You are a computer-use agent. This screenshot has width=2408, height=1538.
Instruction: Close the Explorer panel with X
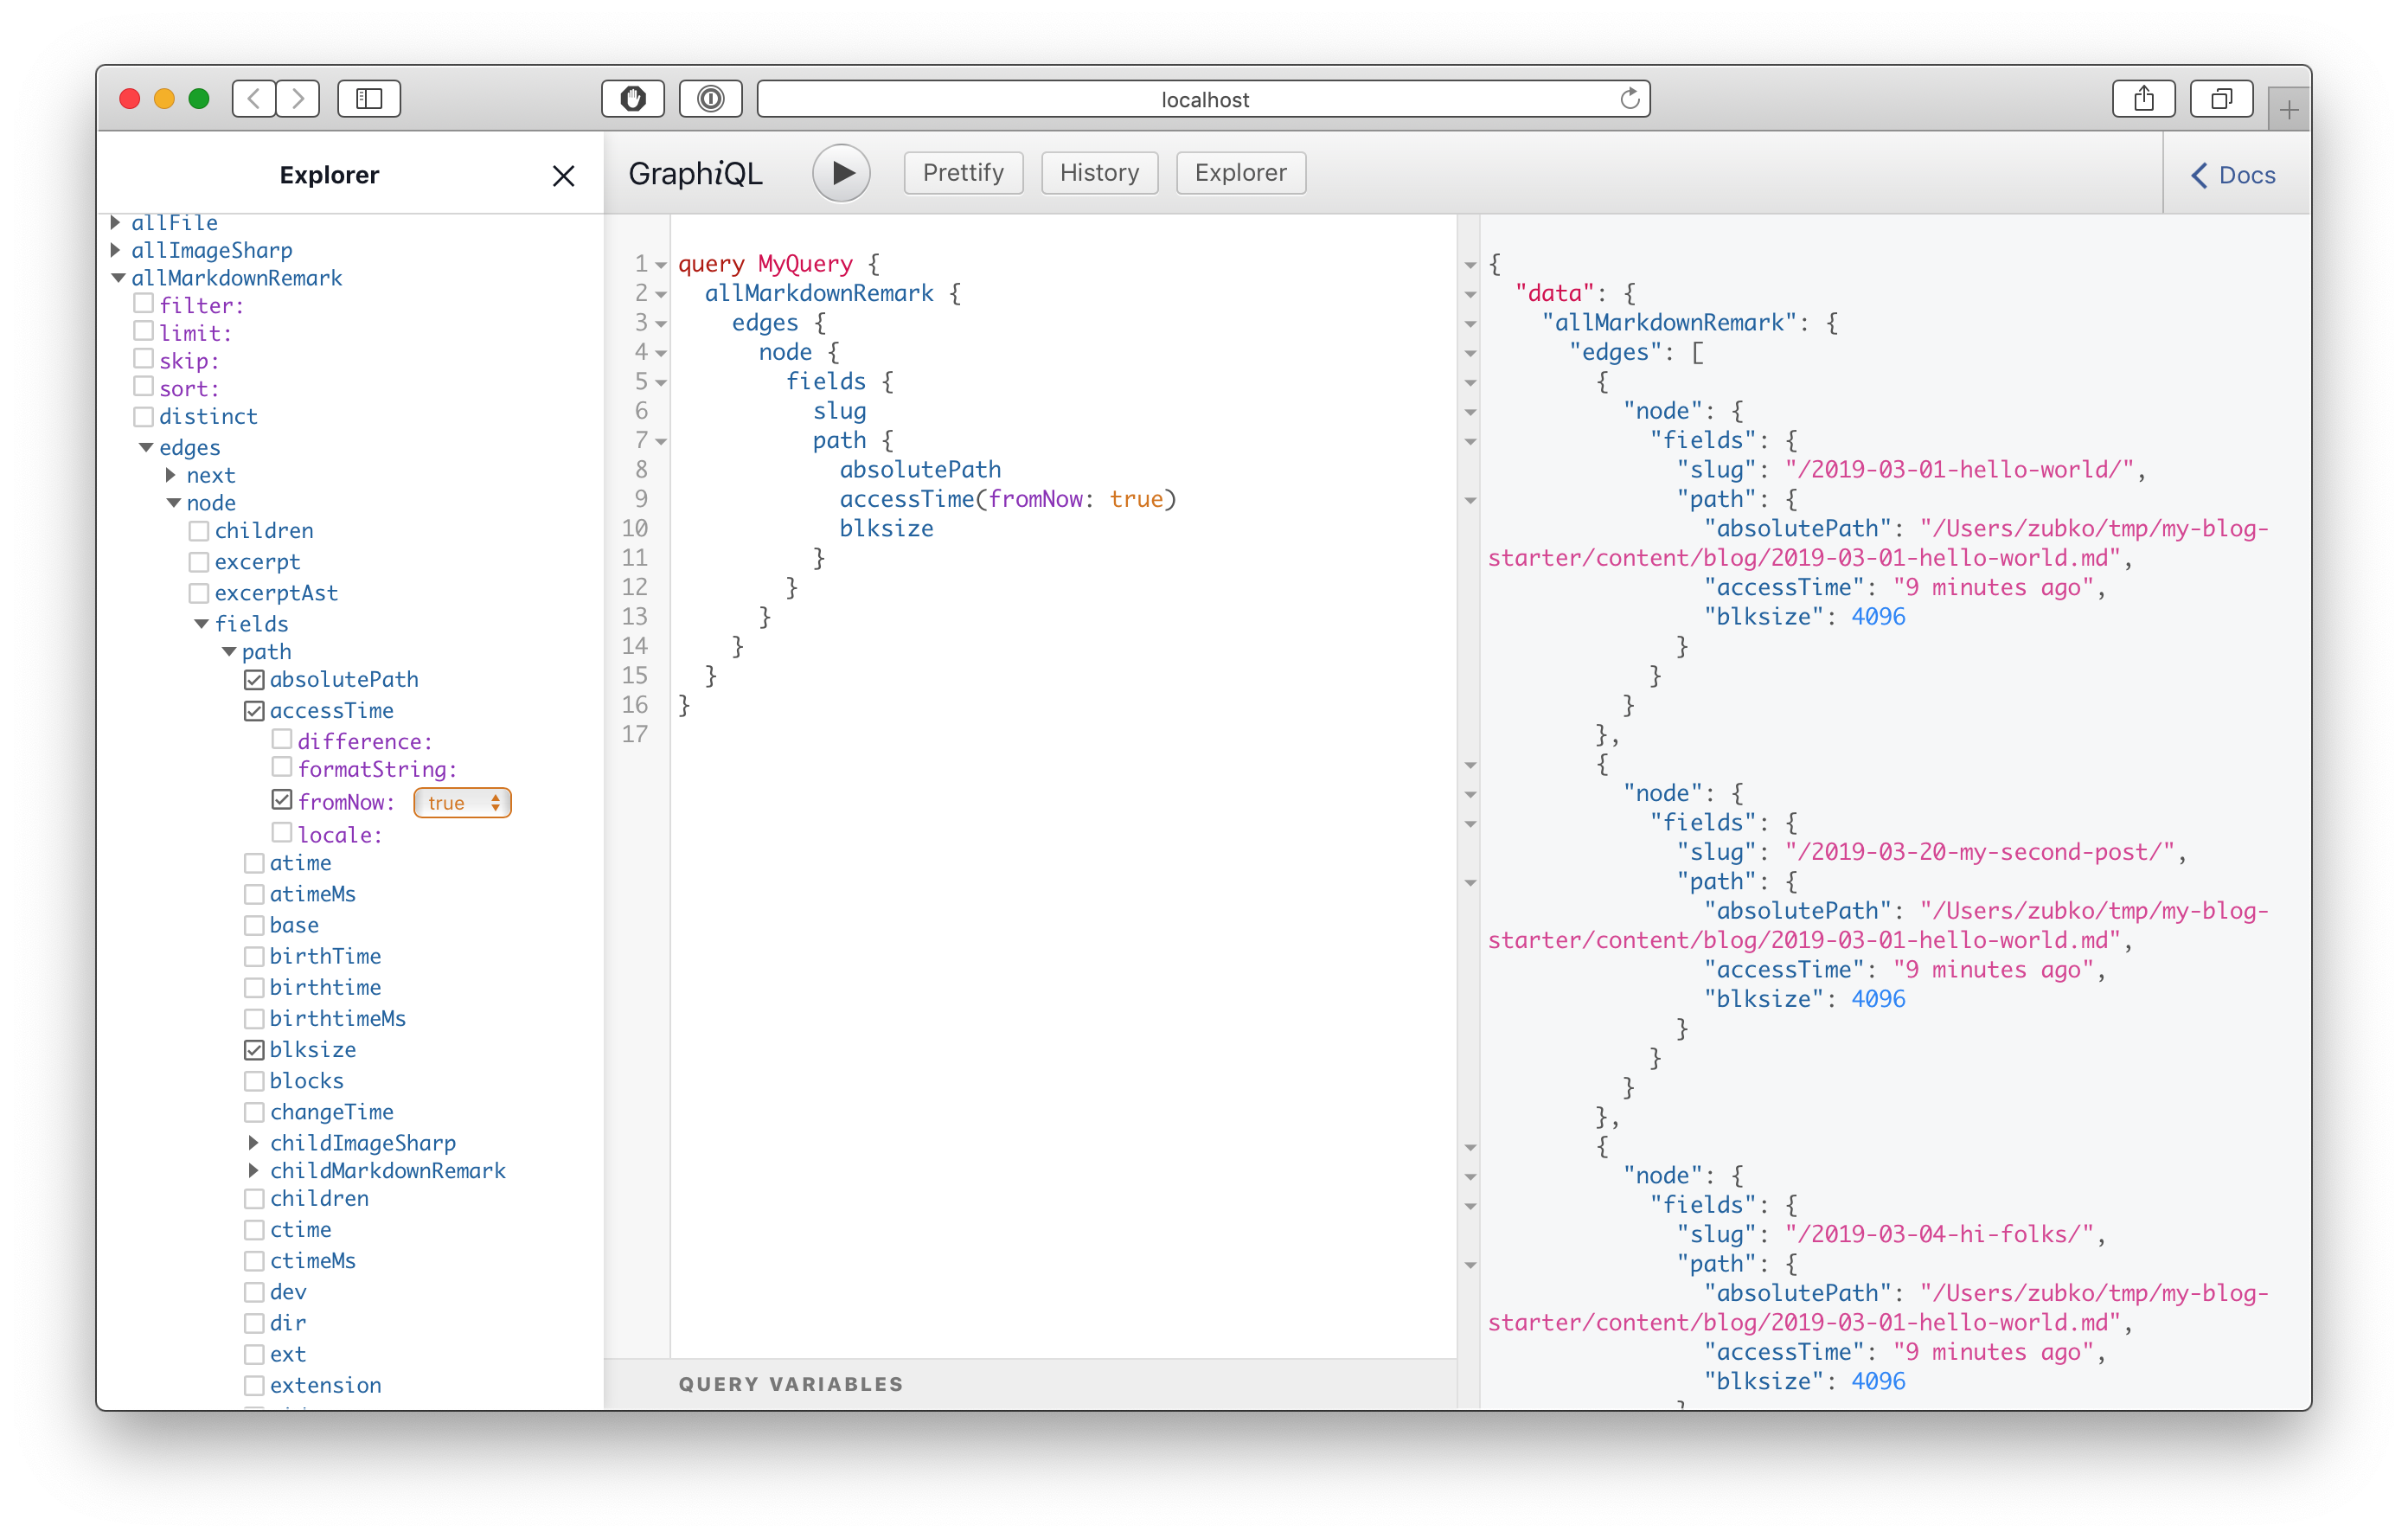pyautogui.click(x=563, y=176)
